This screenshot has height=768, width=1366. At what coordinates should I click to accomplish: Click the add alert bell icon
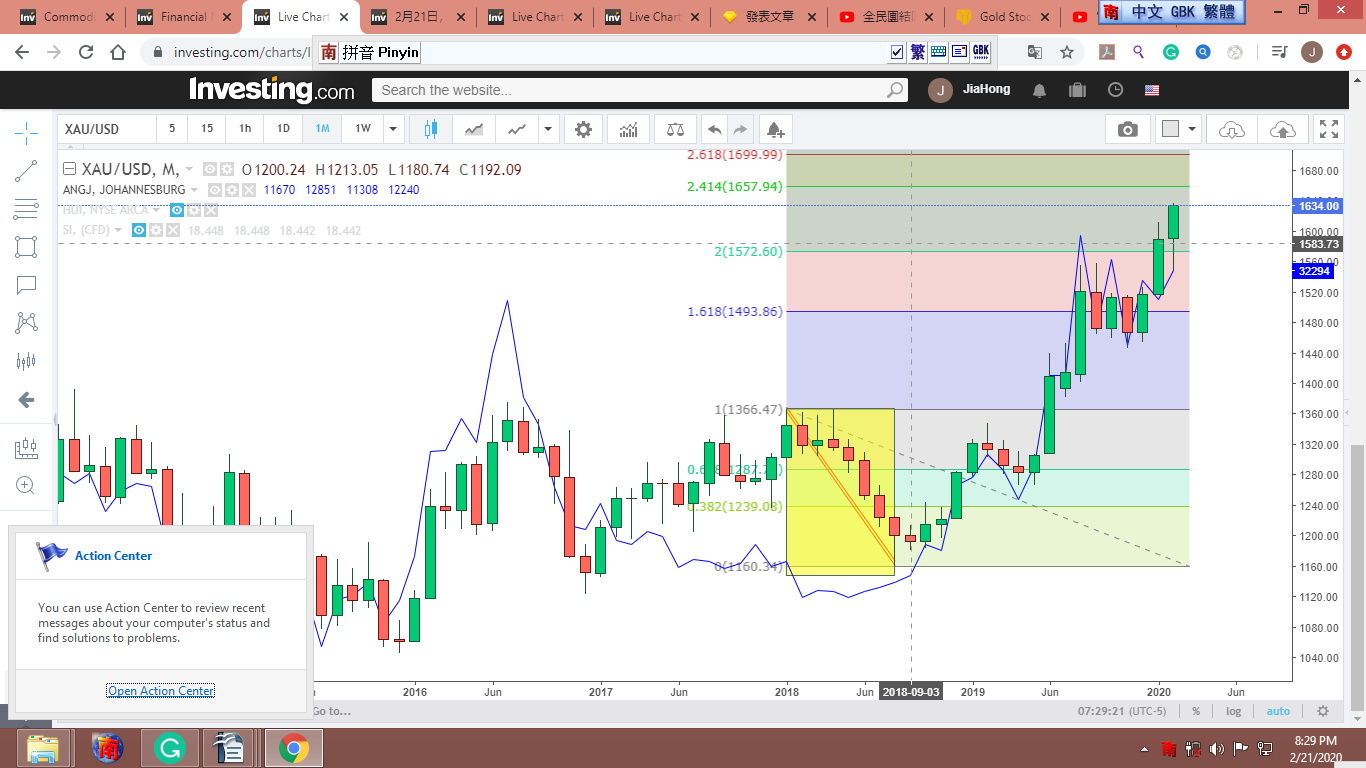tap(774, 129)
